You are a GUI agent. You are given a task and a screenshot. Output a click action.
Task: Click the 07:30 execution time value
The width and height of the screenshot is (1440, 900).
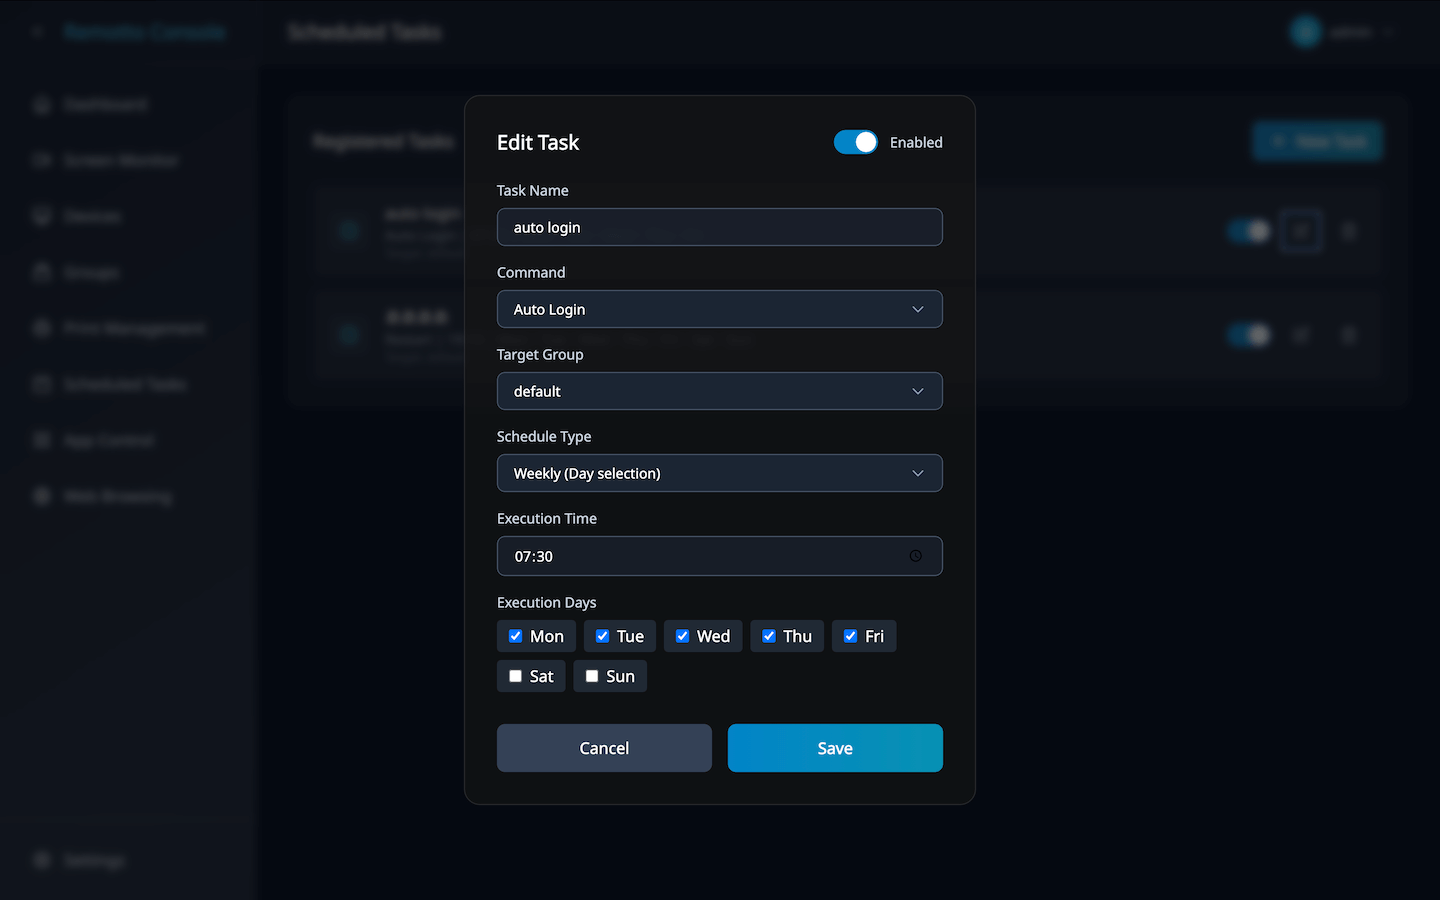534,556
